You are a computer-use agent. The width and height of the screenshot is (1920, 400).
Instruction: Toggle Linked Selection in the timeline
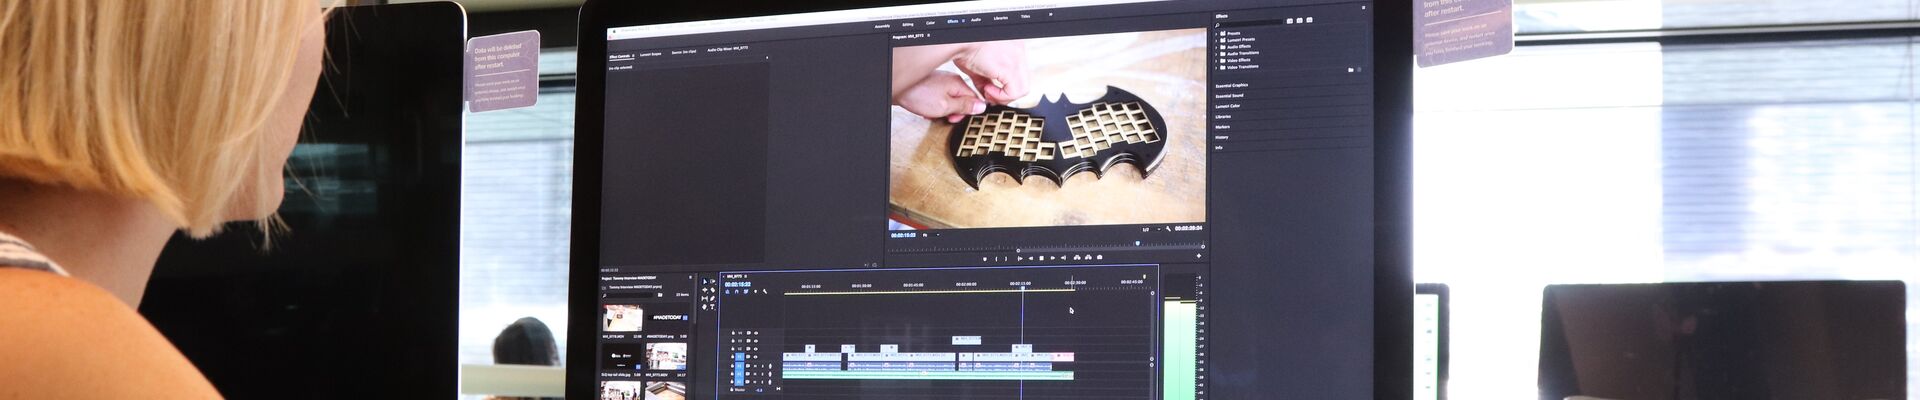pos(746,291)
